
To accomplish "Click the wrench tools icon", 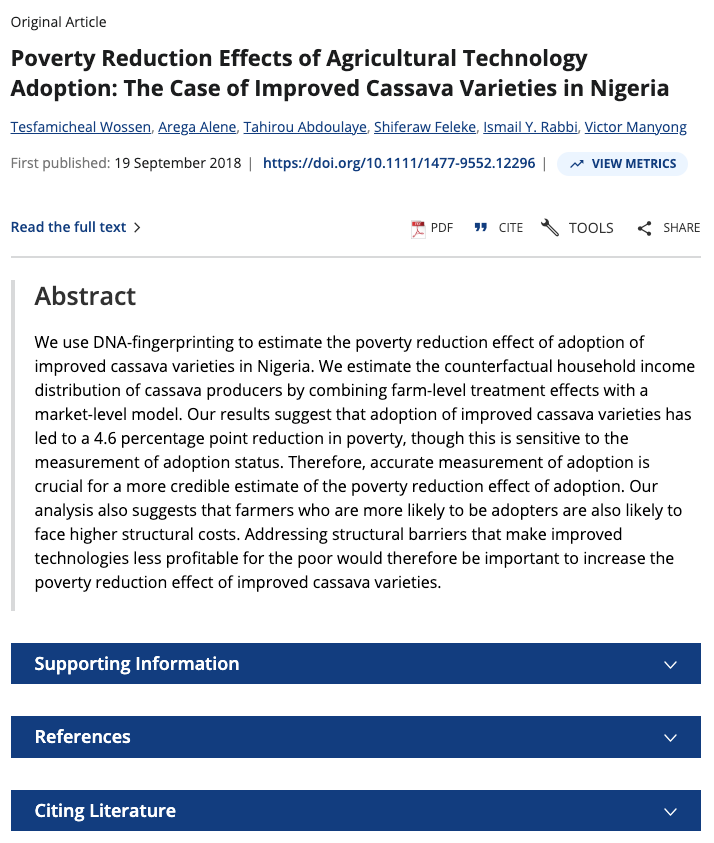I will (549, 227).
